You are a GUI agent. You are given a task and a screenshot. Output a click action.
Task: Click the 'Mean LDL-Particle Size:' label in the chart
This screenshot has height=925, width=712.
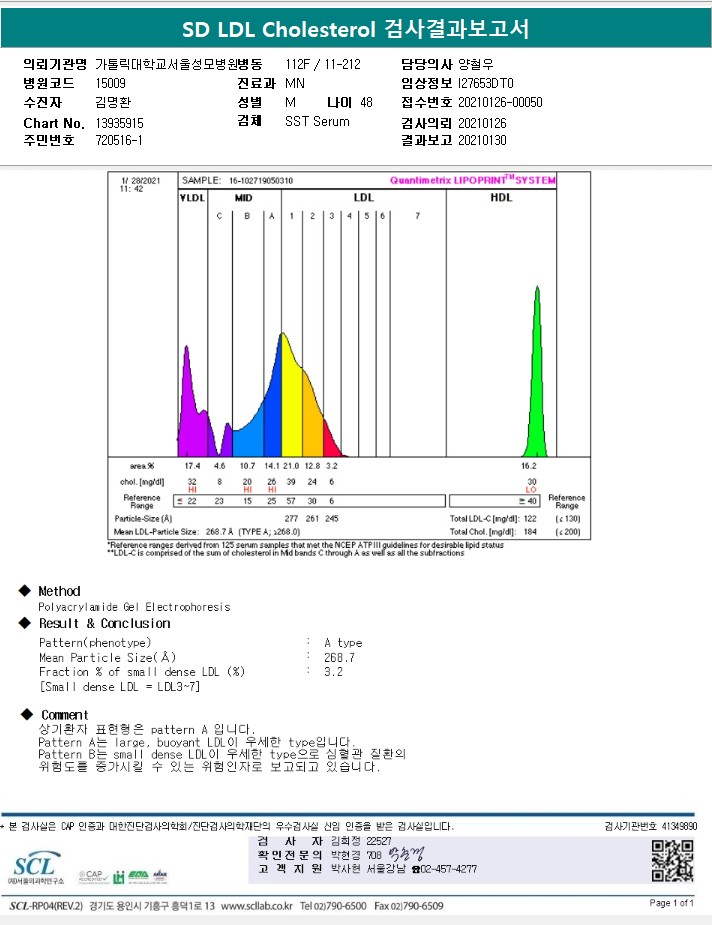[x=156, y=532]
